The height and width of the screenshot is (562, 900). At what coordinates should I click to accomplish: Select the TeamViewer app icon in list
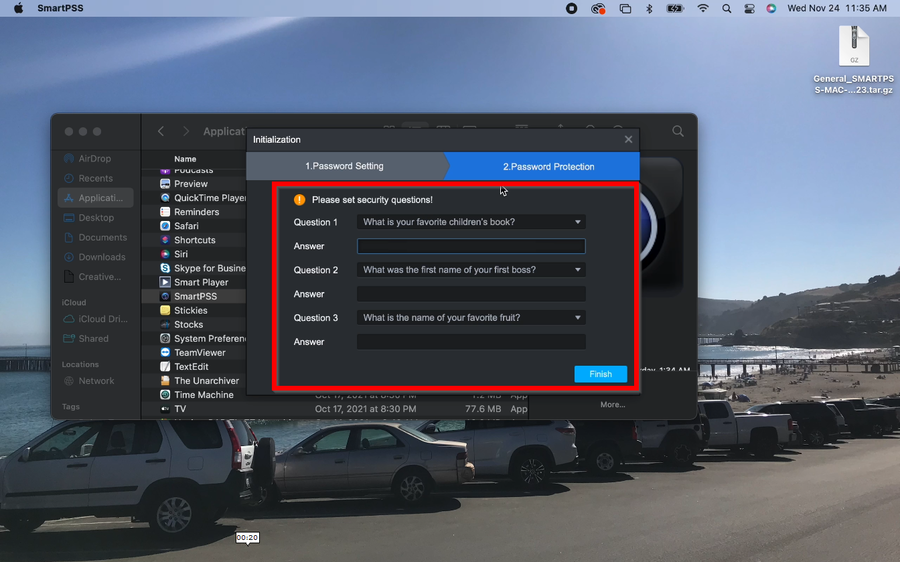[x=165, y=353]
